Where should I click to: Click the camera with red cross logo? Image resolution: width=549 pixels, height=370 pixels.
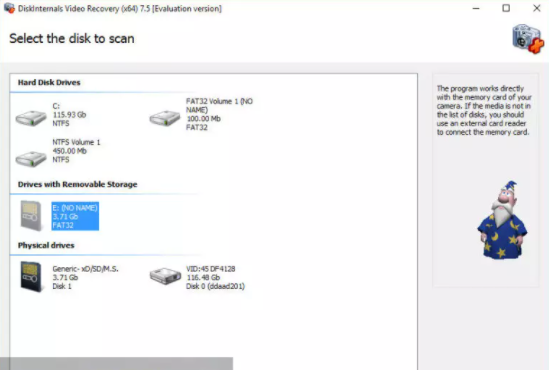click(x=528, y=39)
